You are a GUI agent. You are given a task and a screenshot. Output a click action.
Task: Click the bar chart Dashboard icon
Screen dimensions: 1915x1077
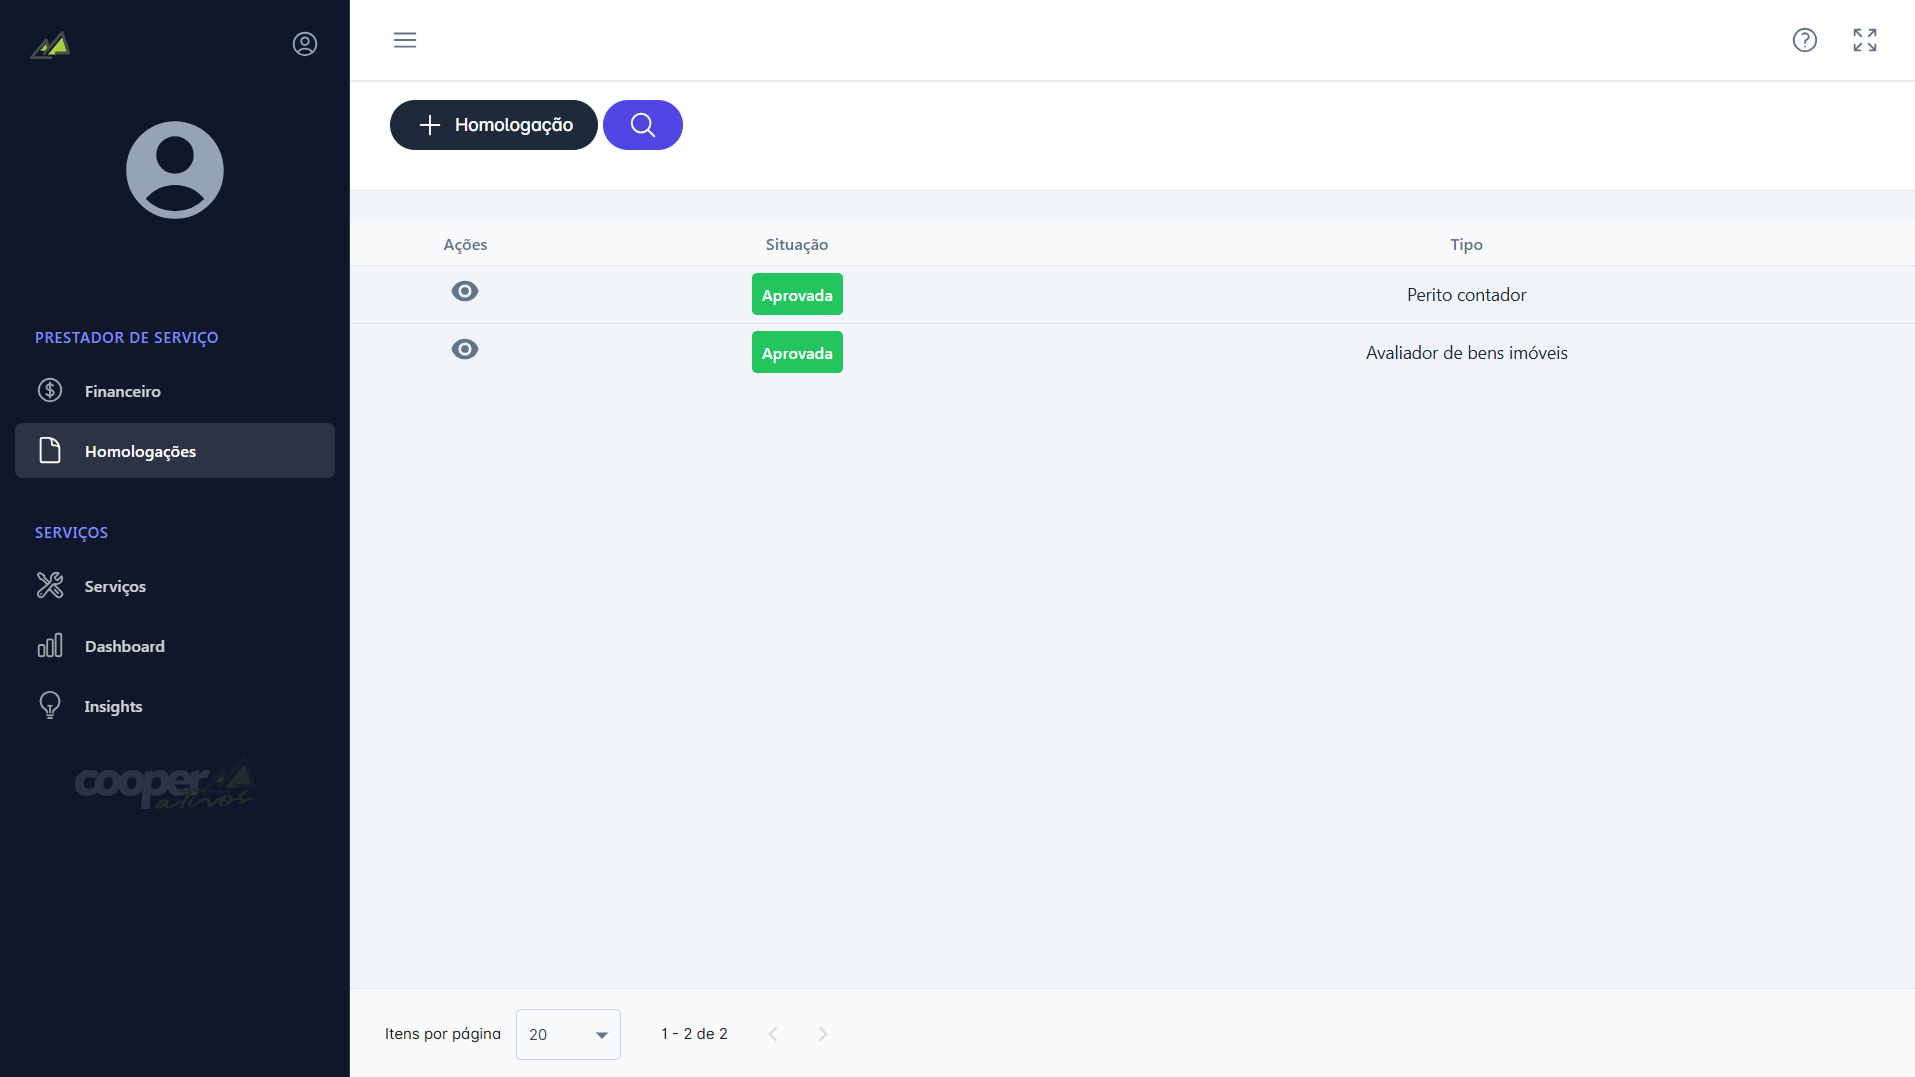pos(50,645)
